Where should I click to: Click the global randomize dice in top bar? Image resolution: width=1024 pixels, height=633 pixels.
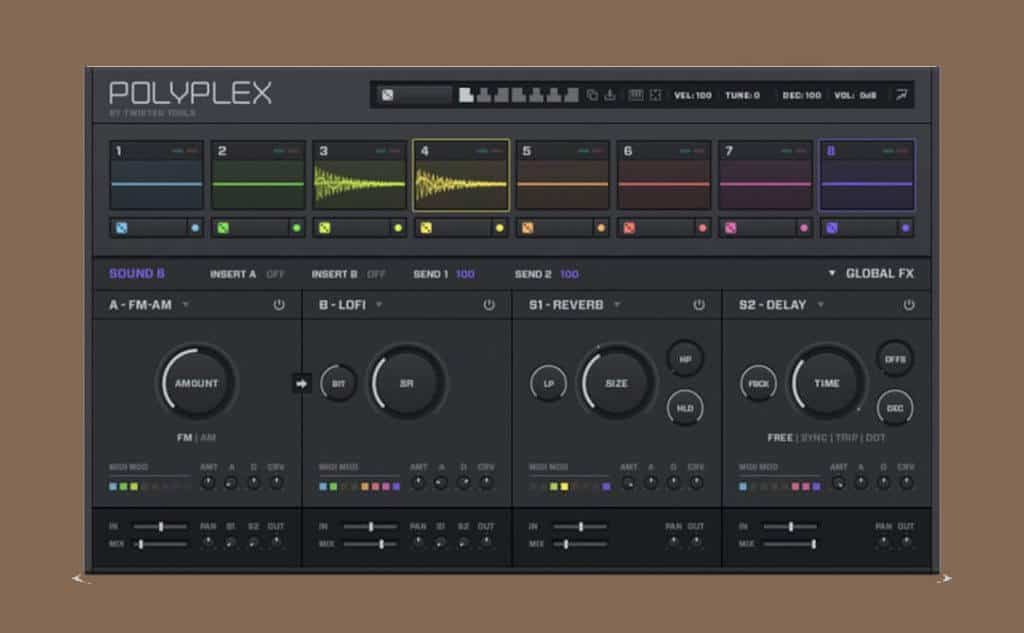(x=387, y=95)
